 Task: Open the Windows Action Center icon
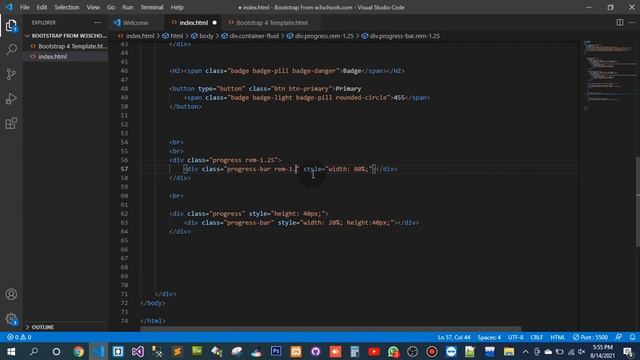click(x=628, y=351)
